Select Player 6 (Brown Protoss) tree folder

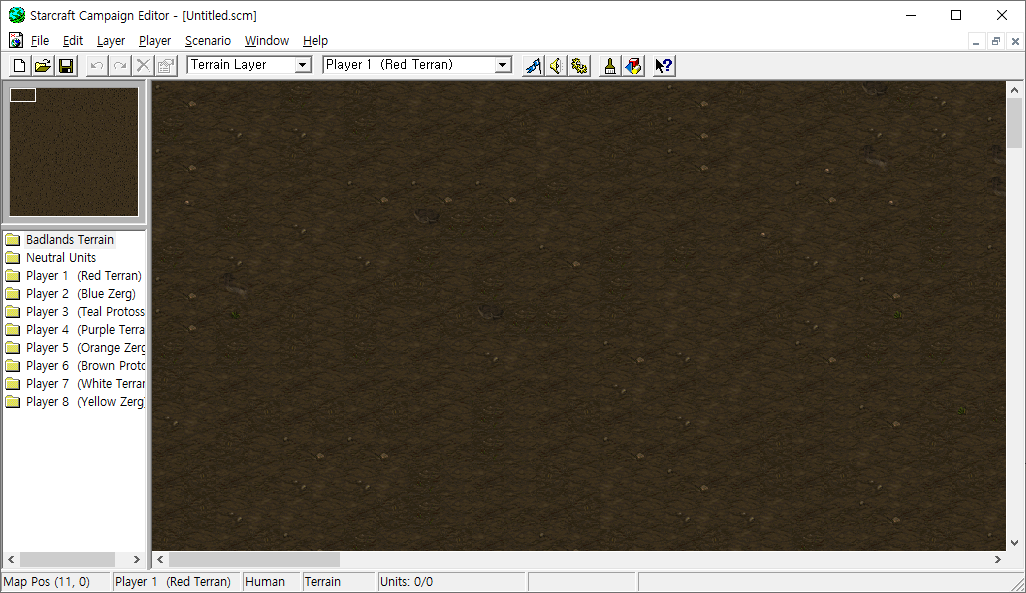tap(75, 366)
